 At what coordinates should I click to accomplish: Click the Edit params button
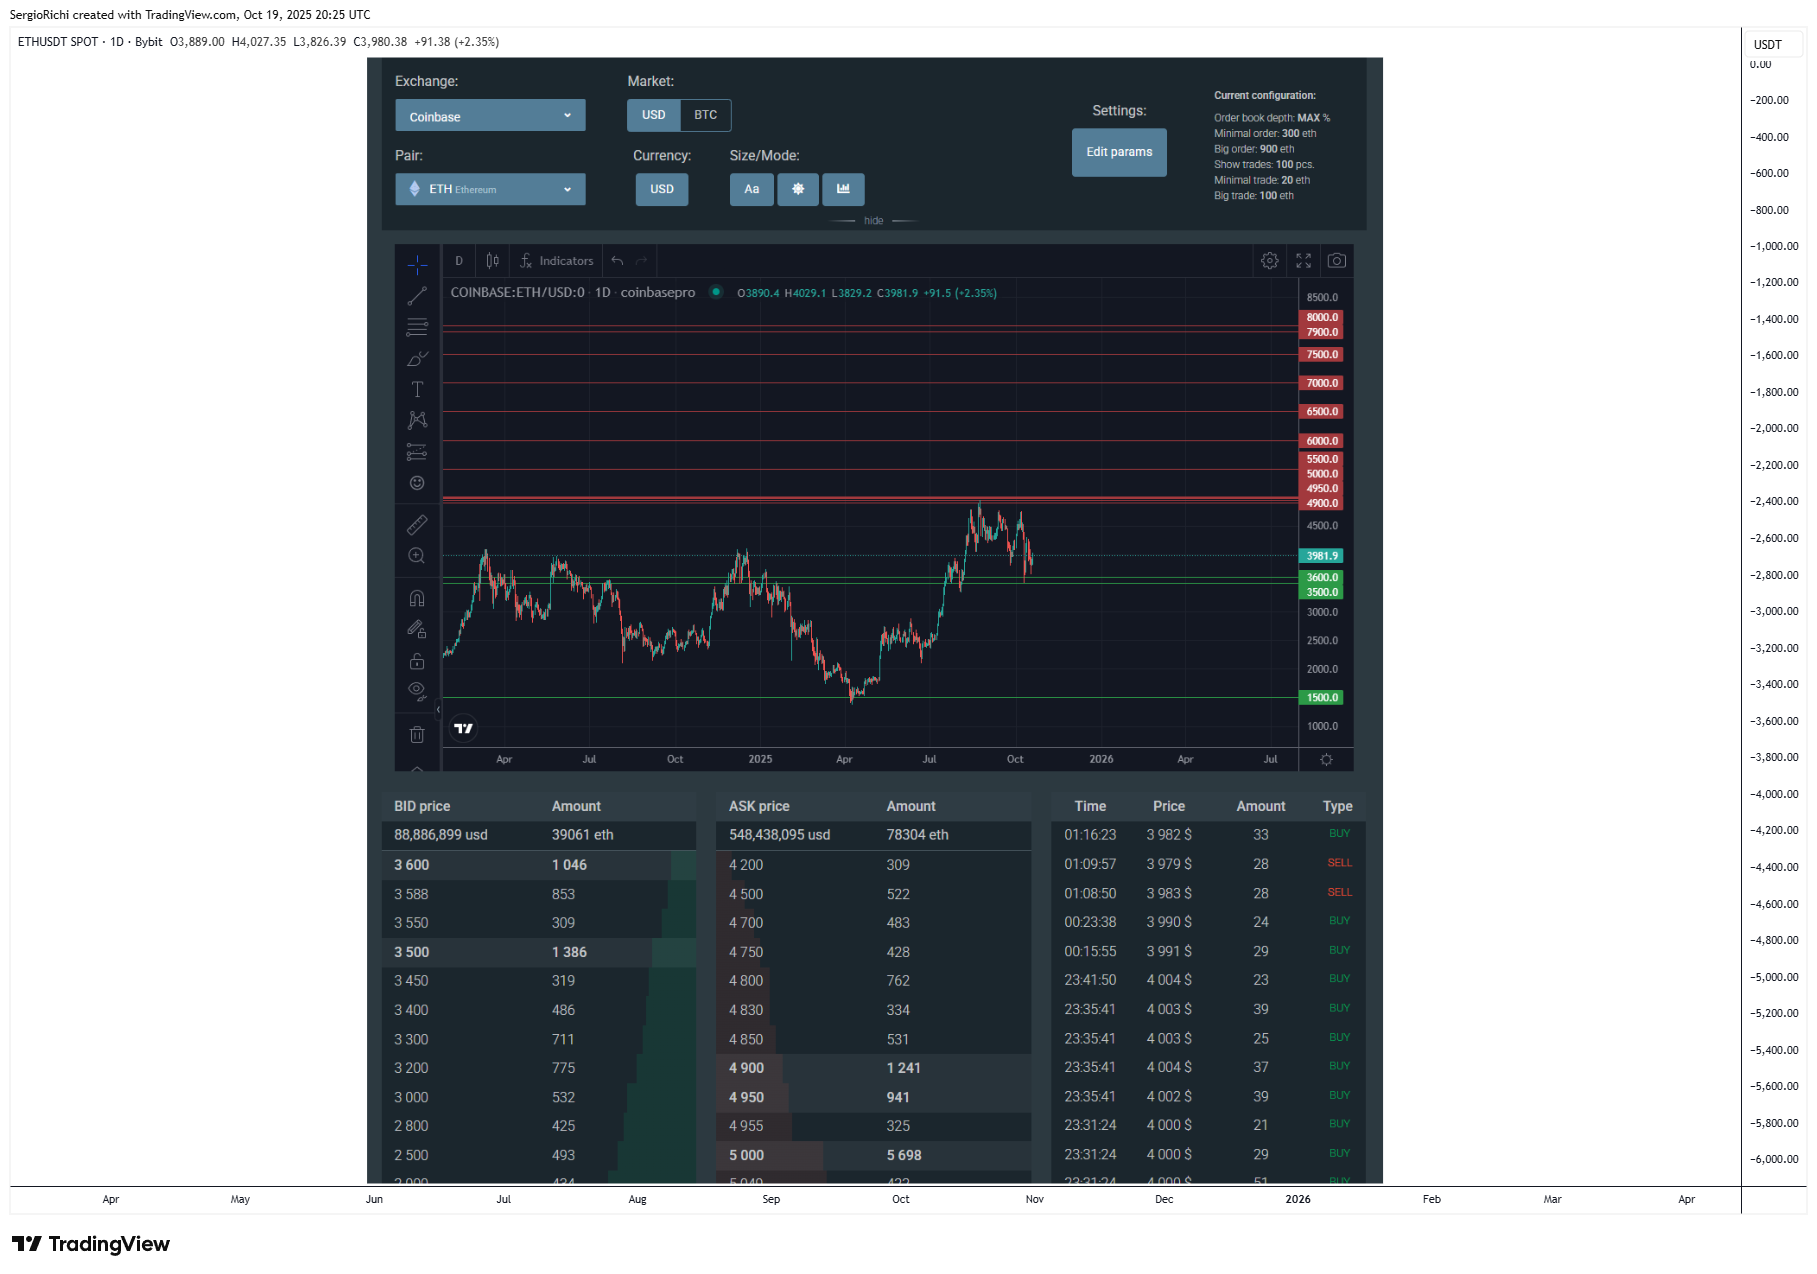1119,152
